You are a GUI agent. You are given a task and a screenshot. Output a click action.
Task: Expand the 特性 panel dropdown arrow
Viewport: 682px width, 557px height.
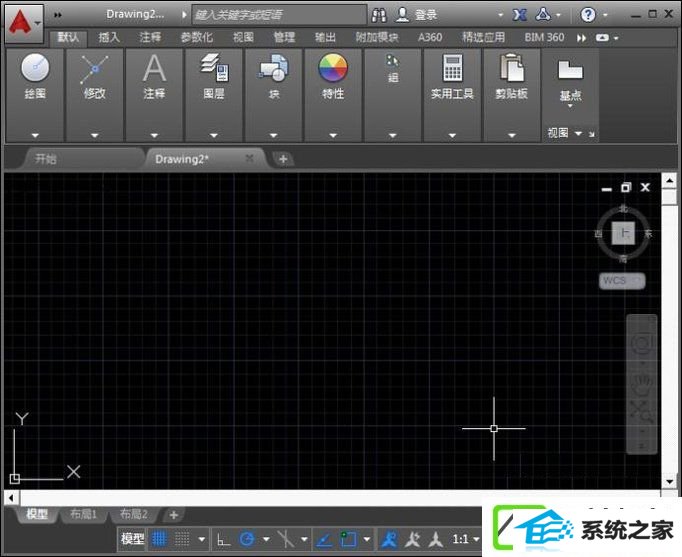[x=333, y=135]
